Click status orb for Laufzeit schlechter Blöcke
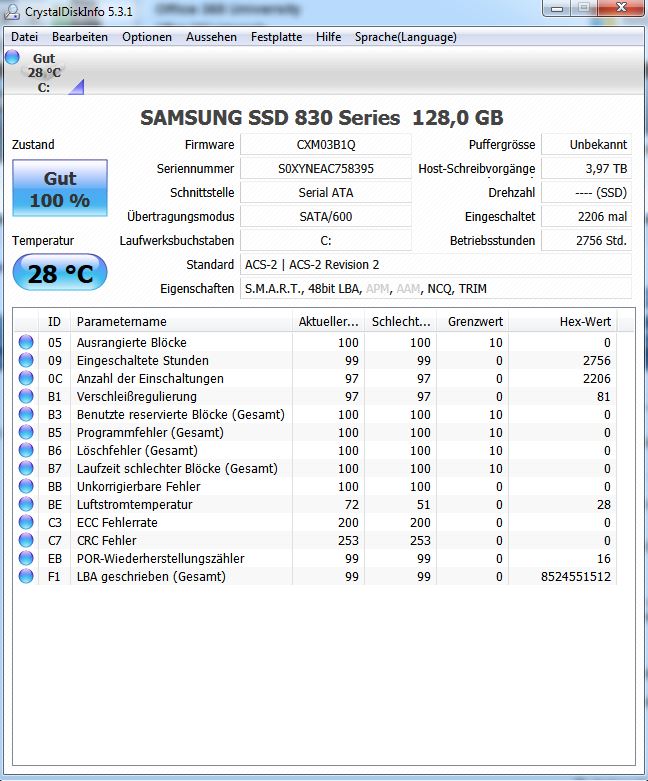 tap(26, 468)
